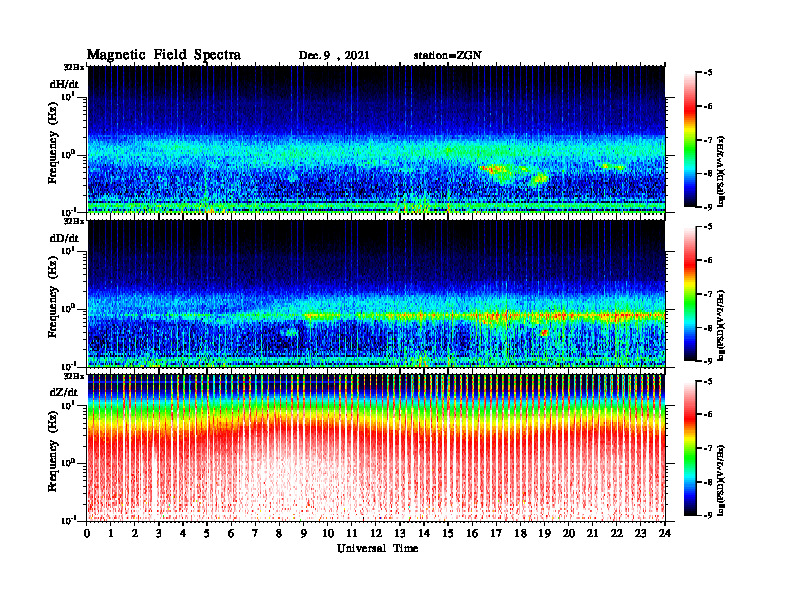This screenshot has height=612, width=792.
Task: Click hour 22 on the Universal Time axis
Action: pos(617,533)
